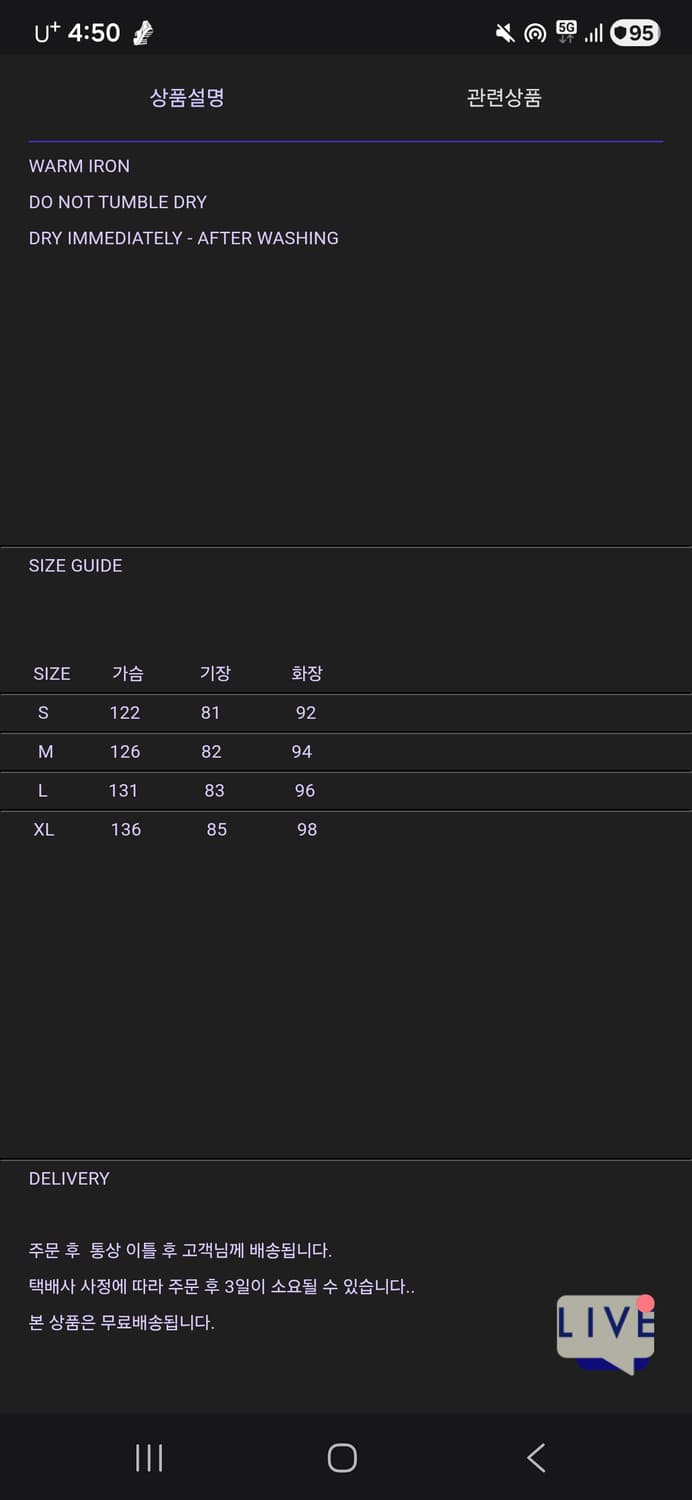Open the recent apps button
This screenshot has width=692, height=1500.
click(149, 1457)
